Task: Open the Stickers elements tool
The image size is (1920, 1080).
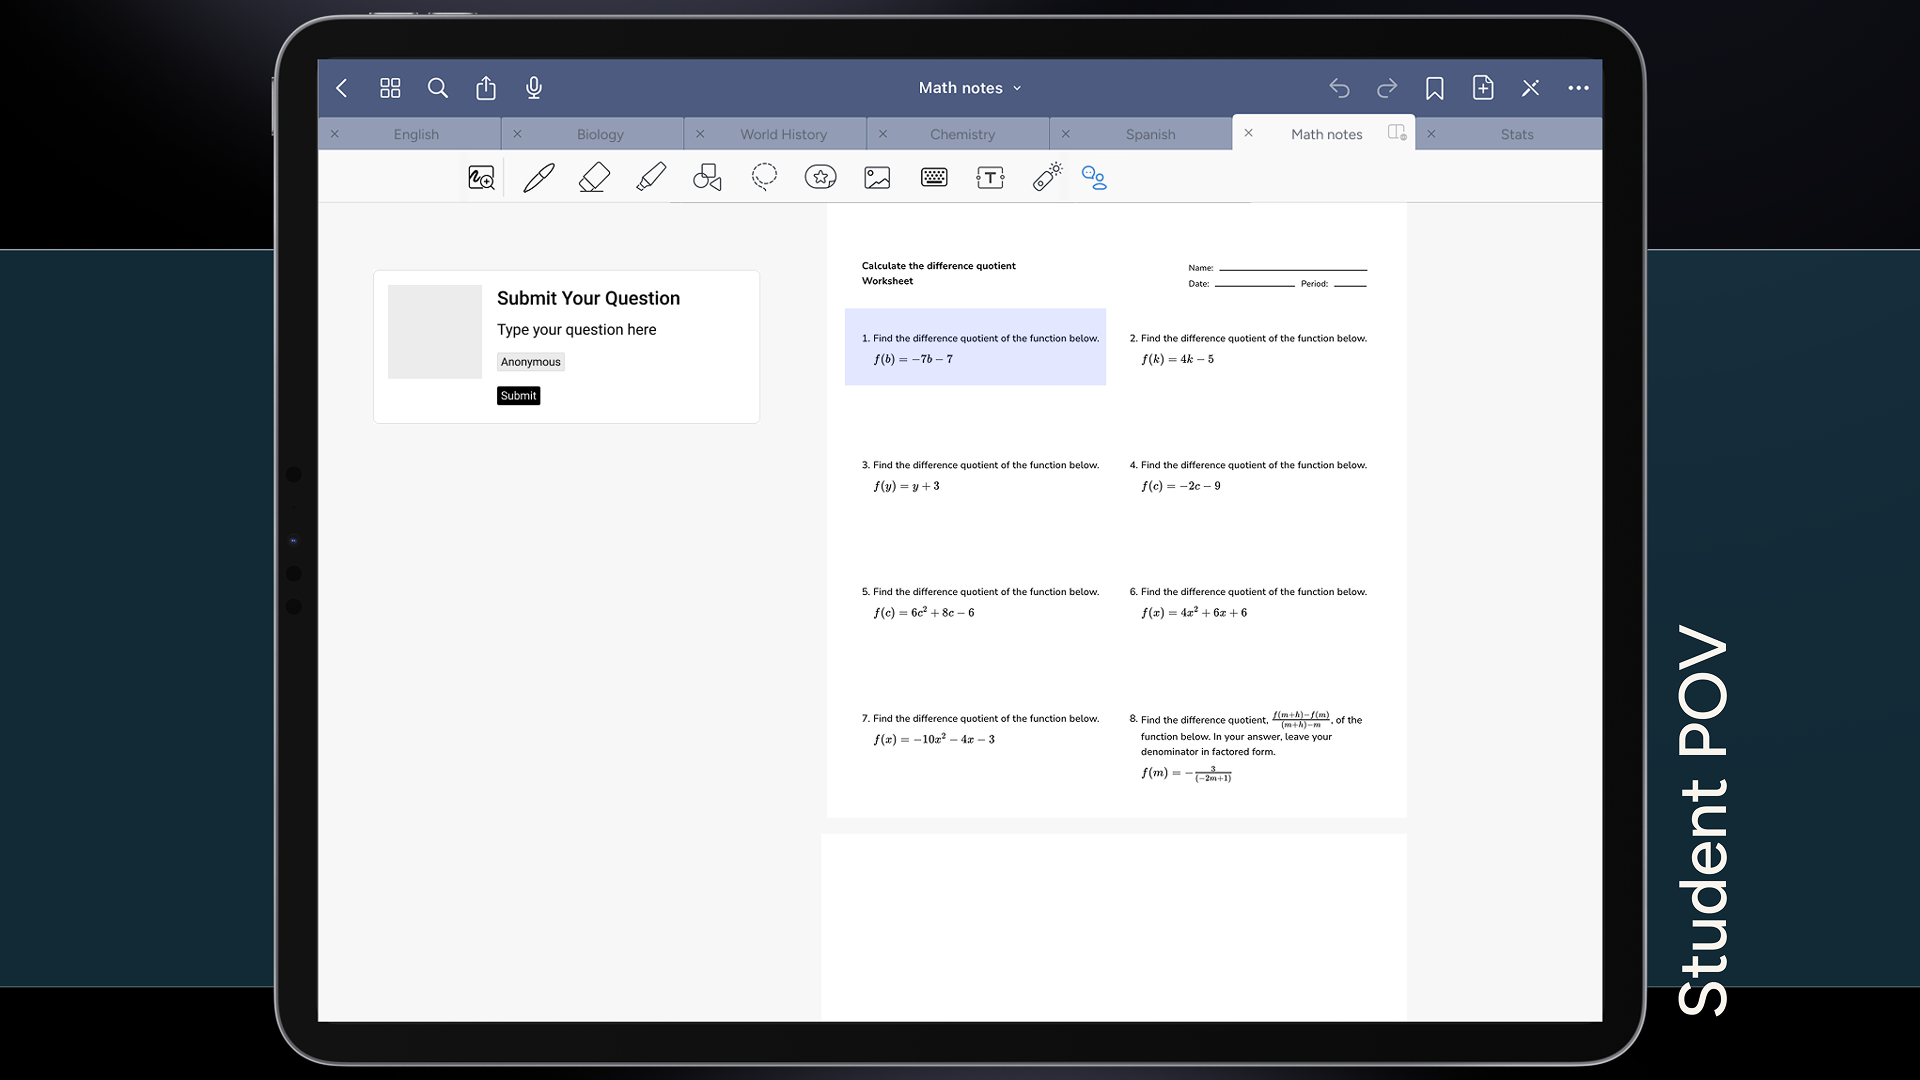Action: (820, 178)
